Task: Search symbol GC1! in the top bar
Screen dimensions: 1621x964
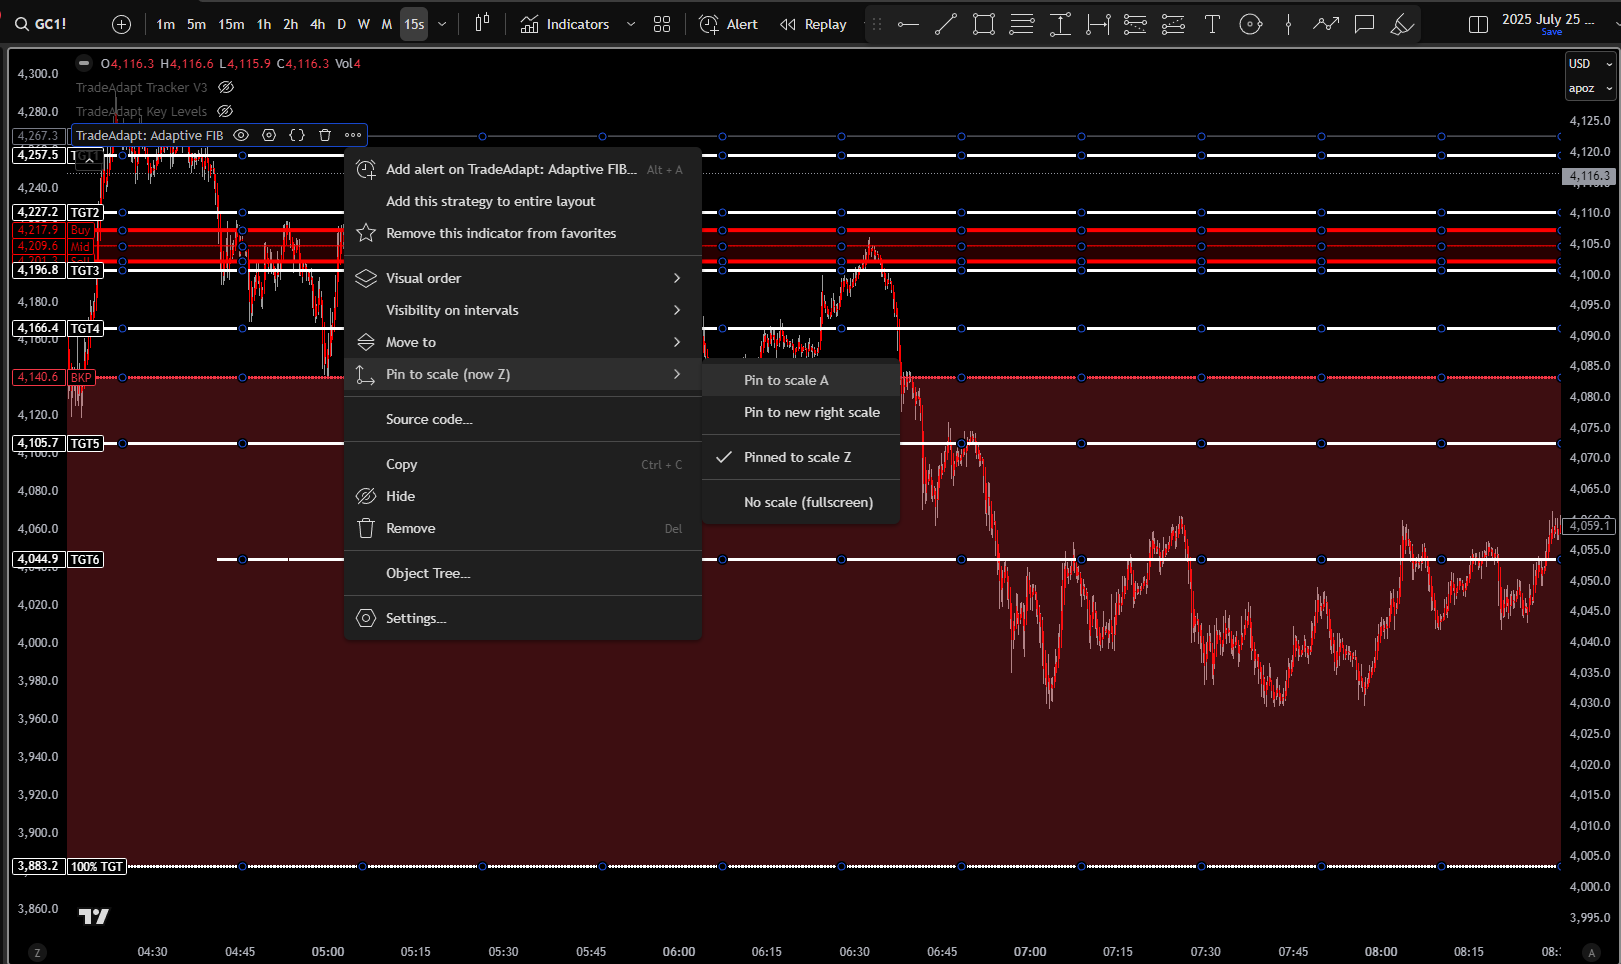Action: coord(42,24)
